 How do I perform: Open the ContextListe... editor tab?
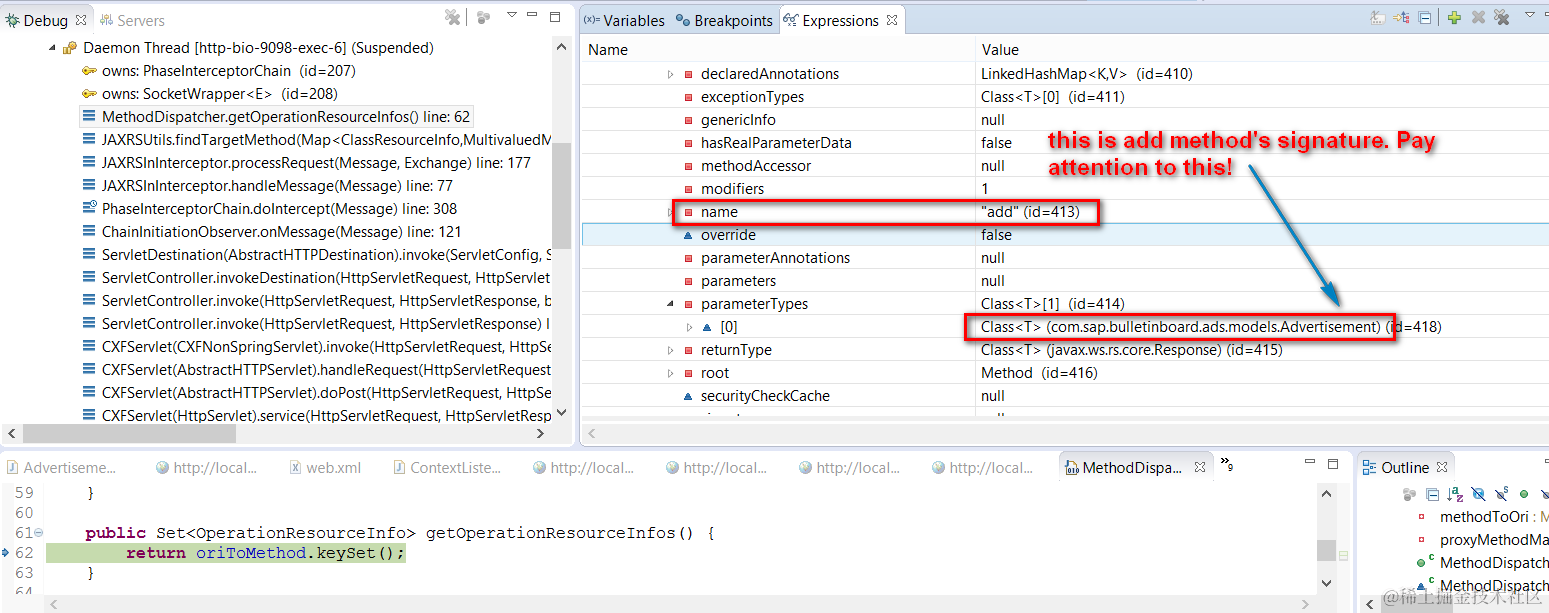click(x=447, y=467)
